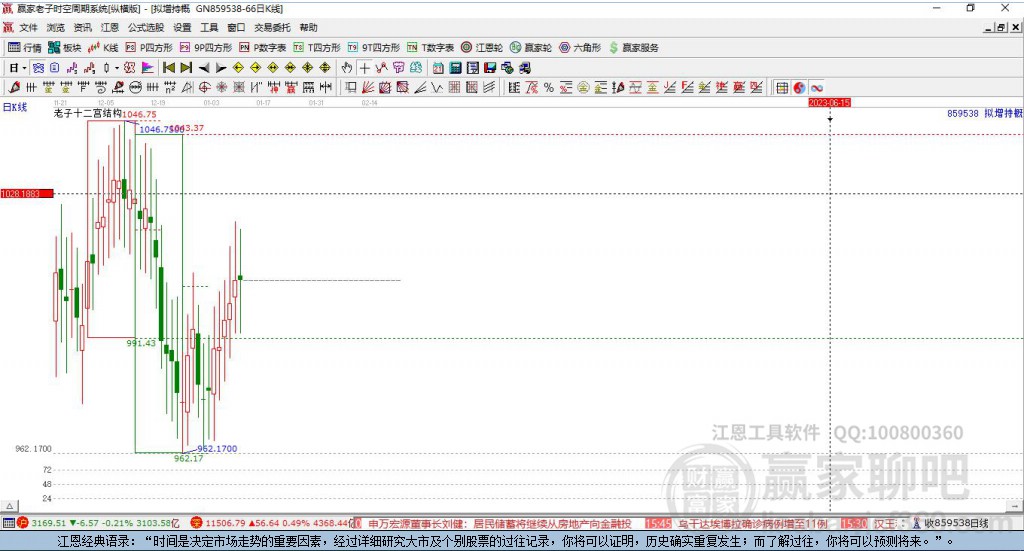Click the percent sign tool icon

[549, 87]
